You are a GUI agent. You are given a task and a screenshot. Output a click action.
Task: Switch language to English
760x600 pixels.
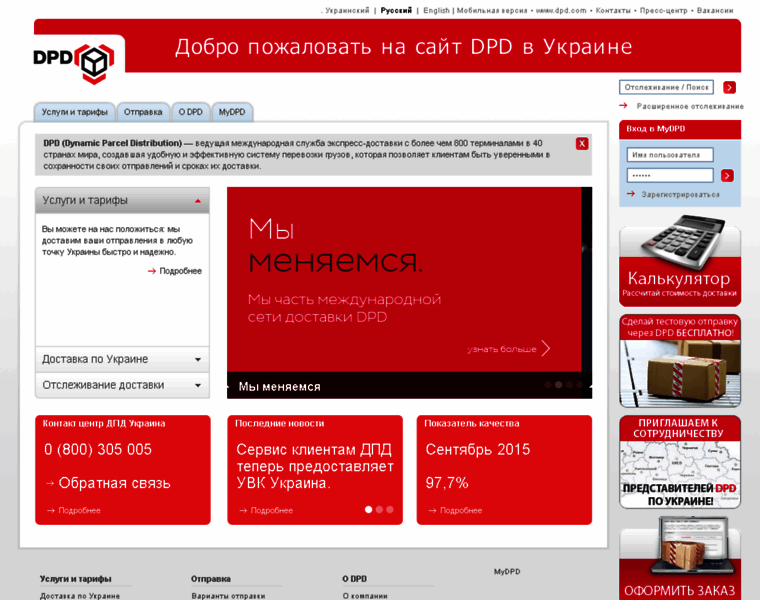tap(436, 10)
